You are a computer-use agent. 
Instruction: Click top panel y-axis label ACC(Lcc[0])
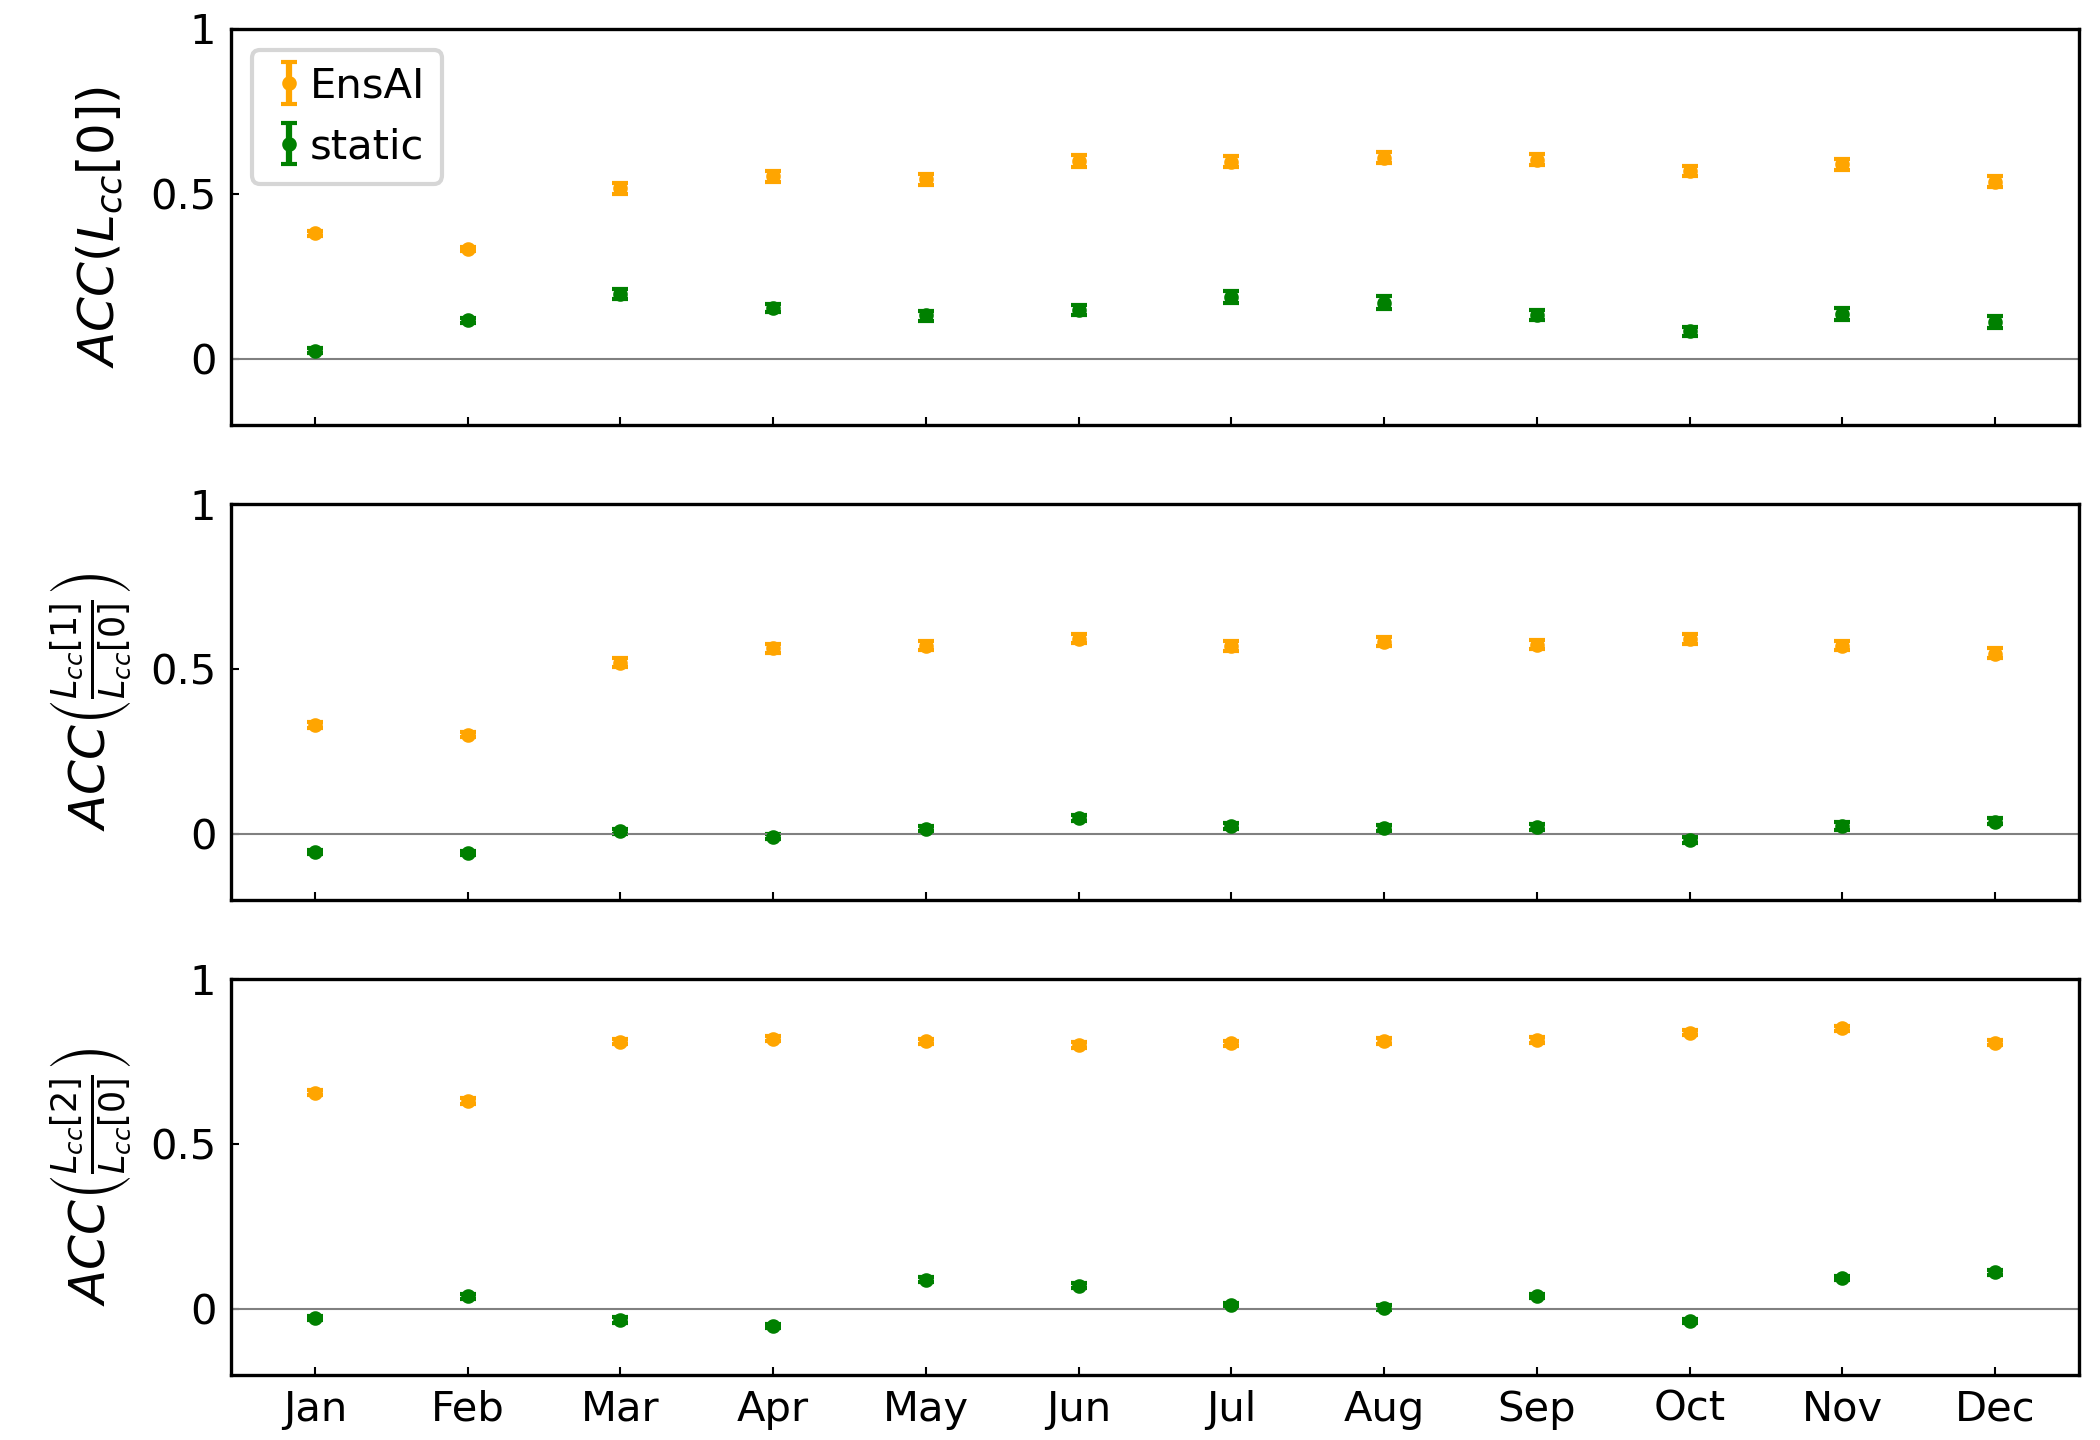coord(98,227)
